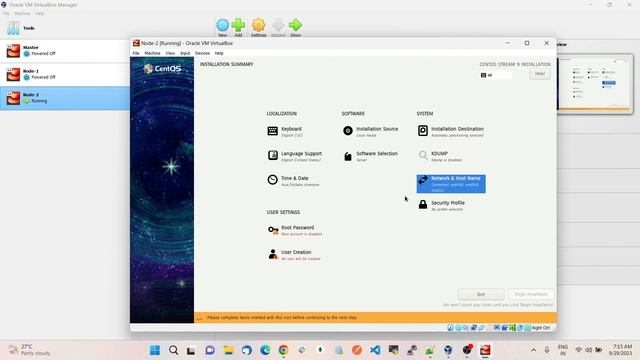This screenshot has width=640, height=360.
Task: Open Security Profile settings
Action: point(441,205)
